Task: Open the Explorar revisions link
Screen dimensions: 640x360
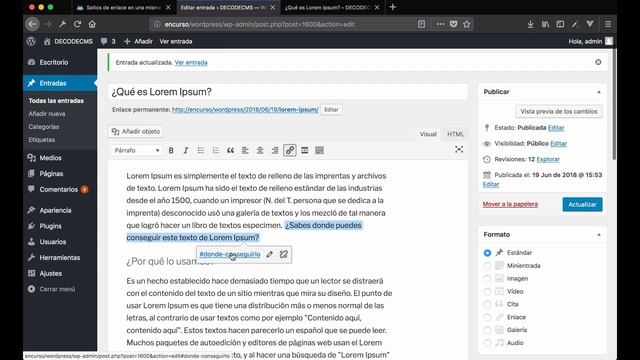Action: (548, 159)
